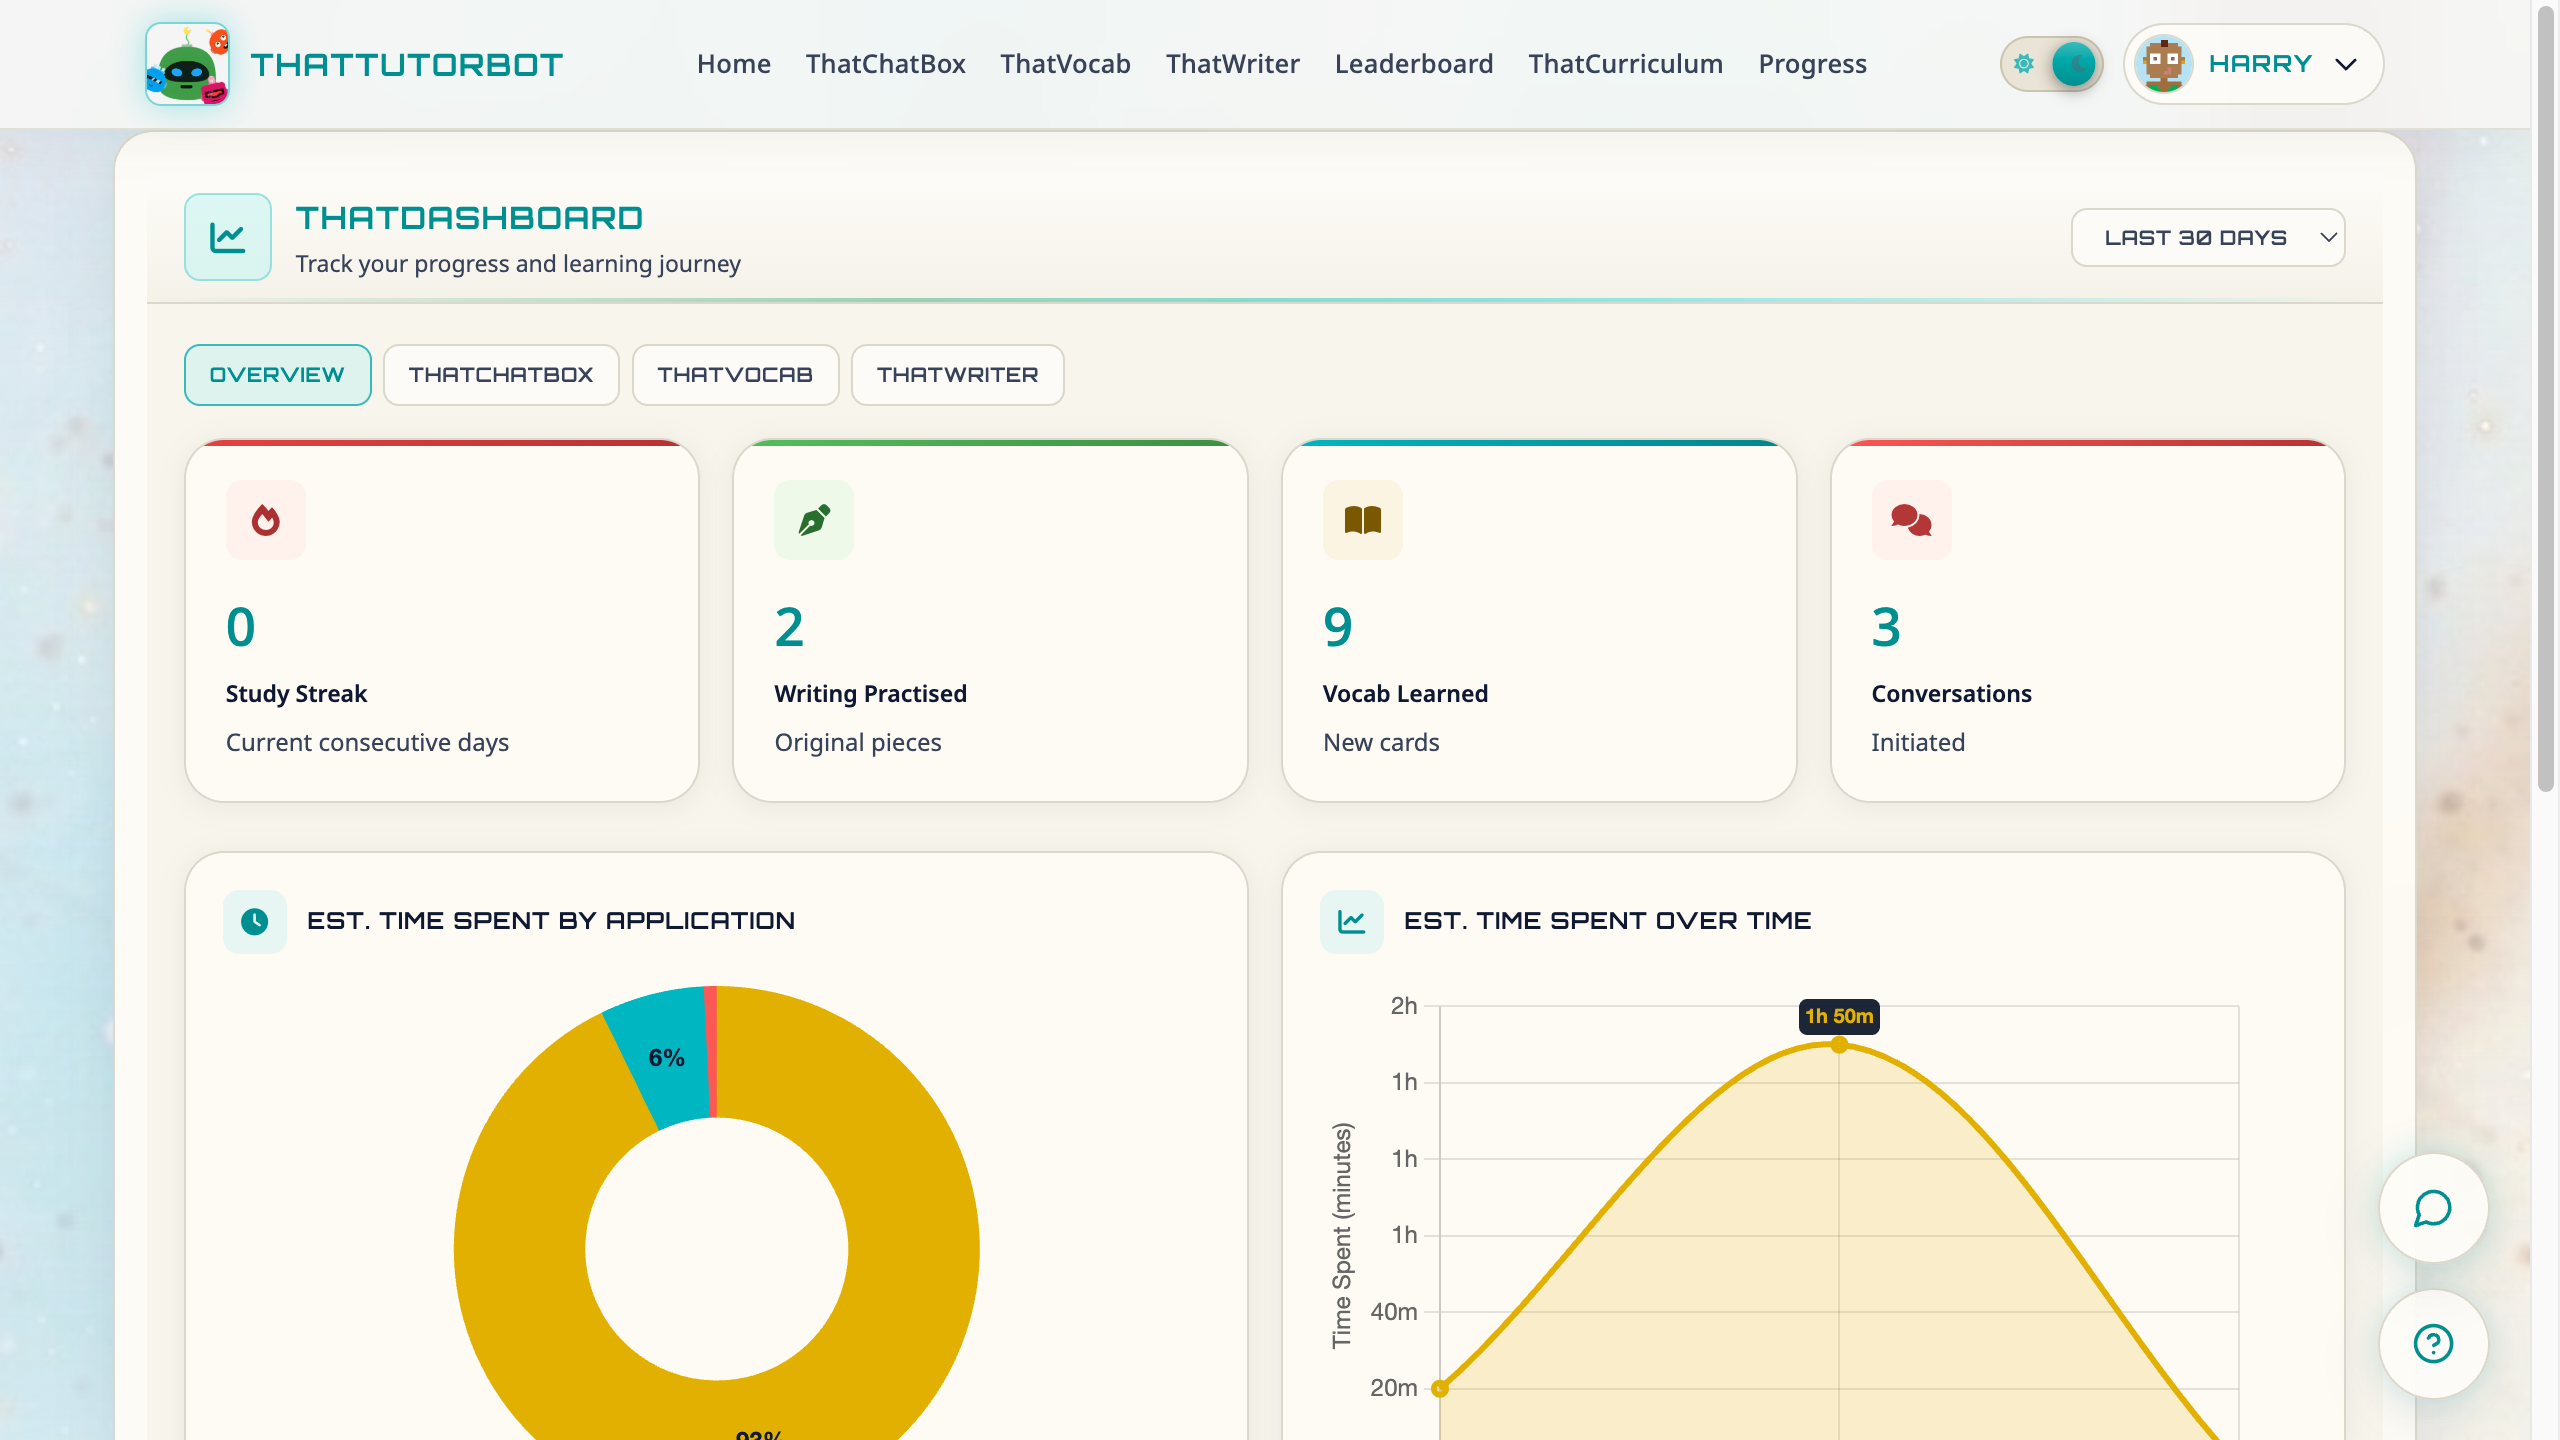Click the THATDASHBOARD heading
The height and width of the screenshot is (1440, 2560).
pyautogui.click(x=469, y=218)
